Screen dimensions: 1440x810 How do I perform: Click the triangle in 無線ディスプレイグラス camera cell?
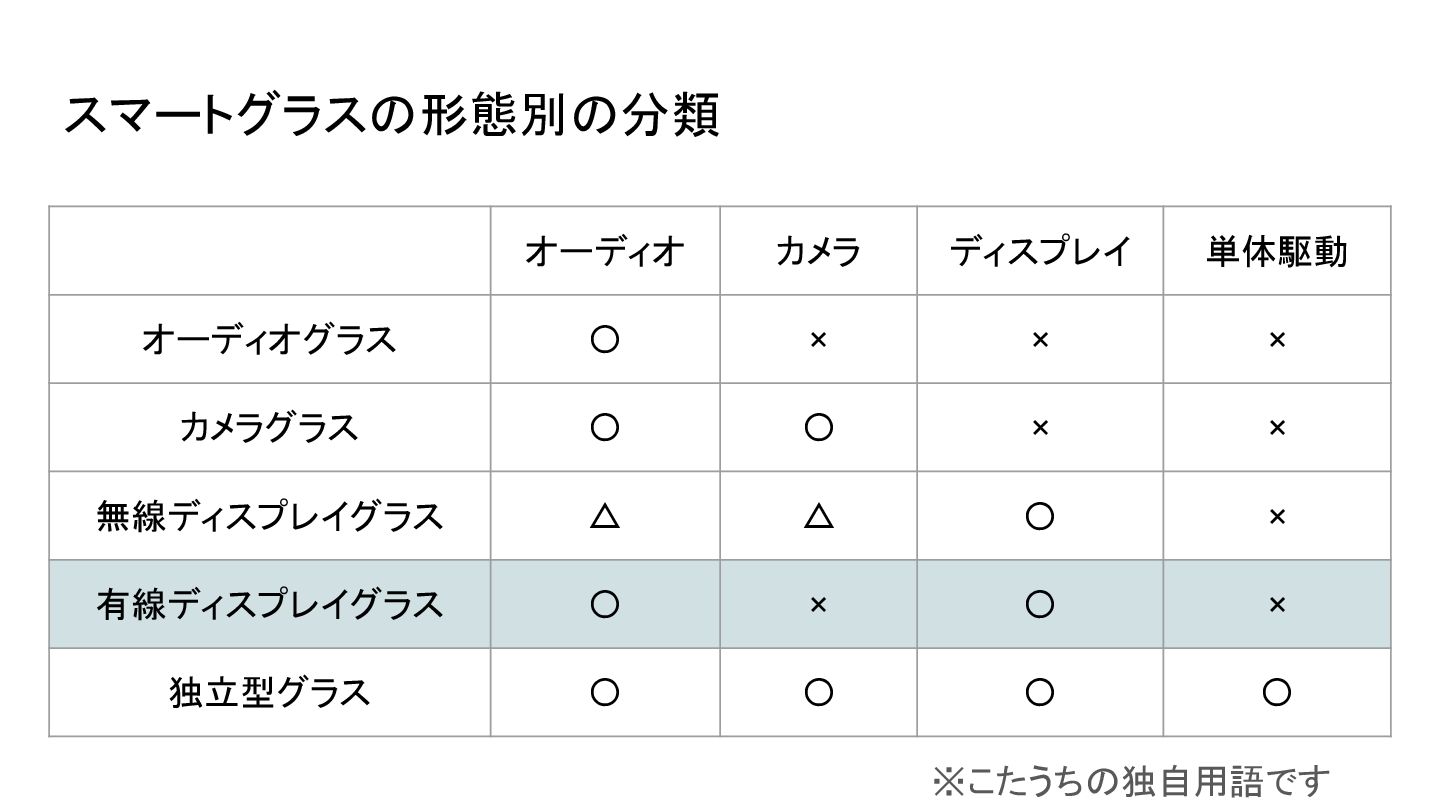[818, 516]
